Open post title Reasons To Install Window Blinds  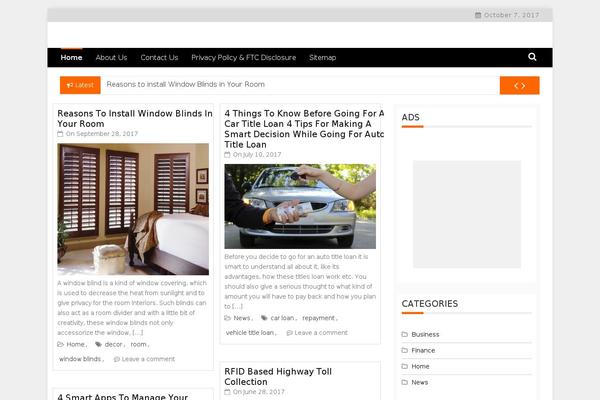(x=135, y=119)
